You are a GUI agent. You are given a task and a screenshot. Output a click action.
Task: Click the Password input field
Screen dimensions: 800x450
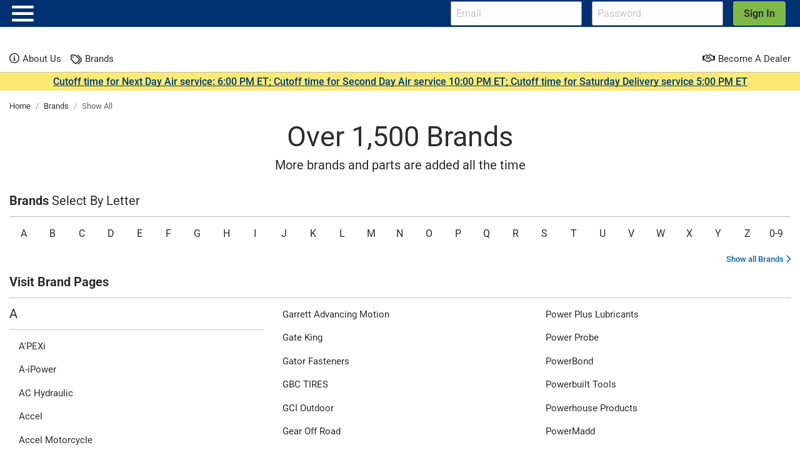coord(656,13)
